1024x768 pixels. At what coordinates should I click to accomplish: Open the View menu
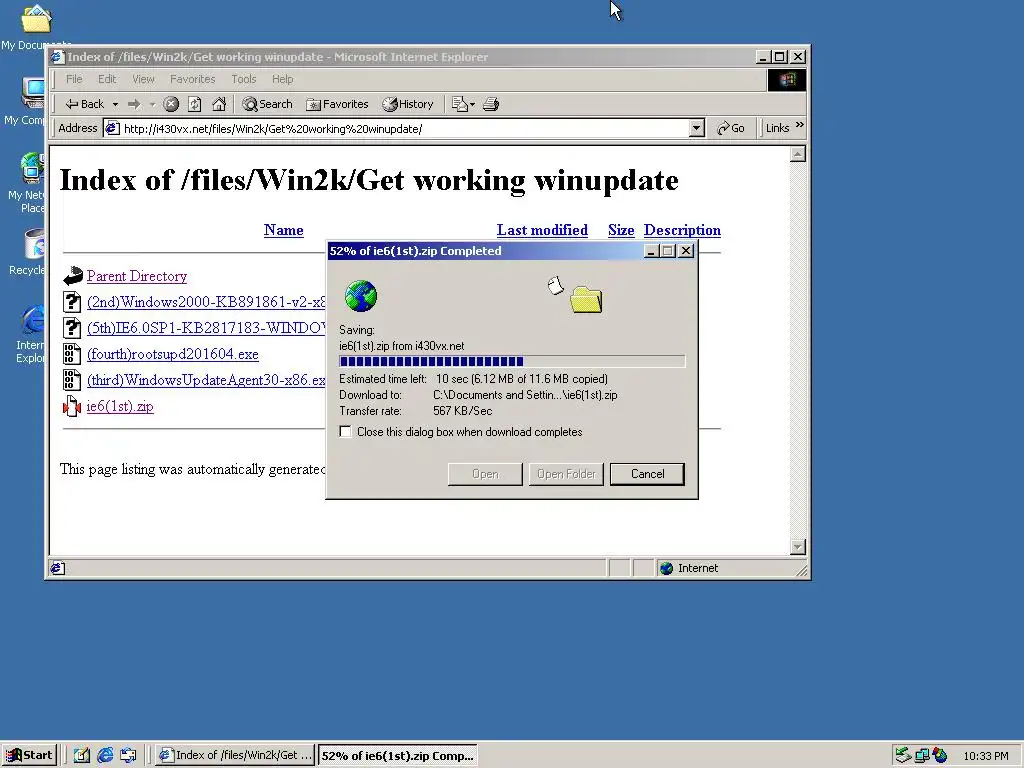pos(143,79)
